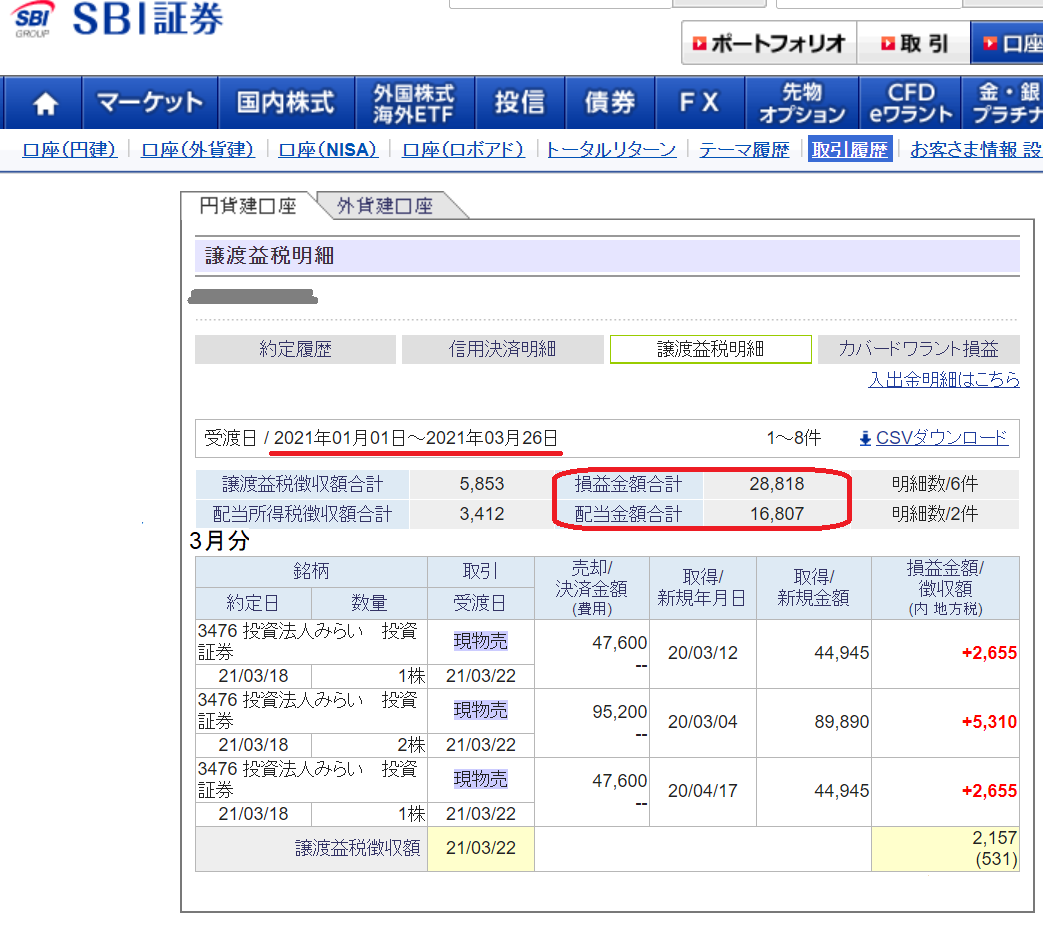This screenshot has height=927, width=1047.
Task: Click the 配当所得税徴収額合計 value 3,412
Action: [481, 514]
